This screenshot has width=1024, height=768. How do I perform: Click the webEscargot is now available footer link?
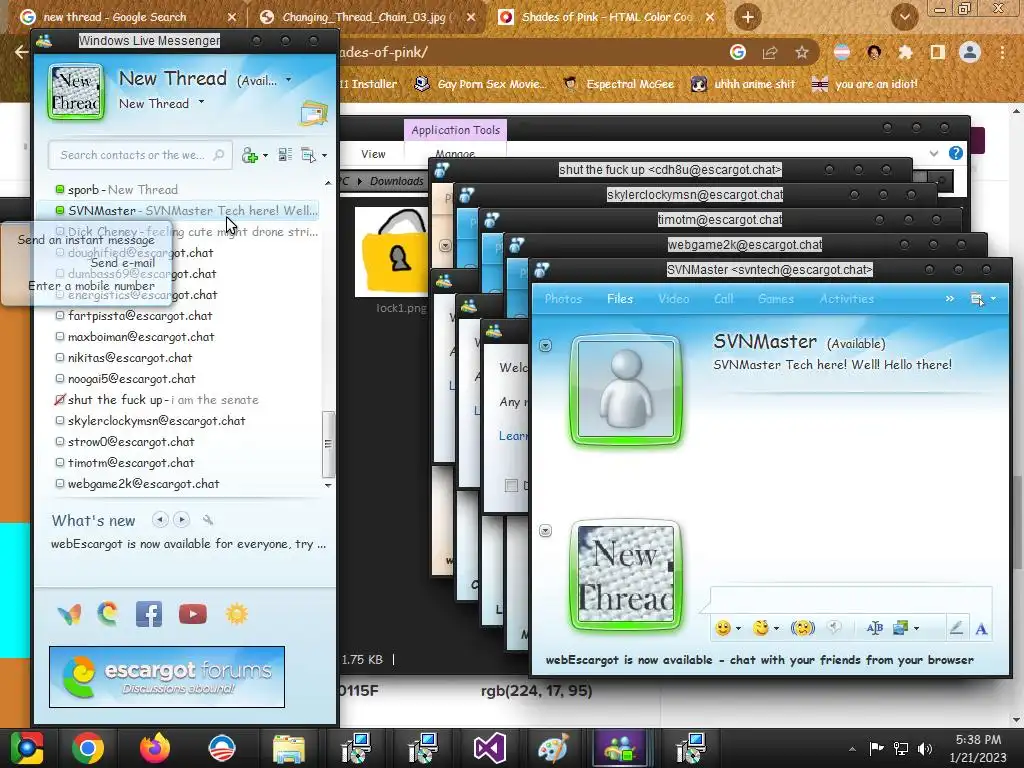760,660
